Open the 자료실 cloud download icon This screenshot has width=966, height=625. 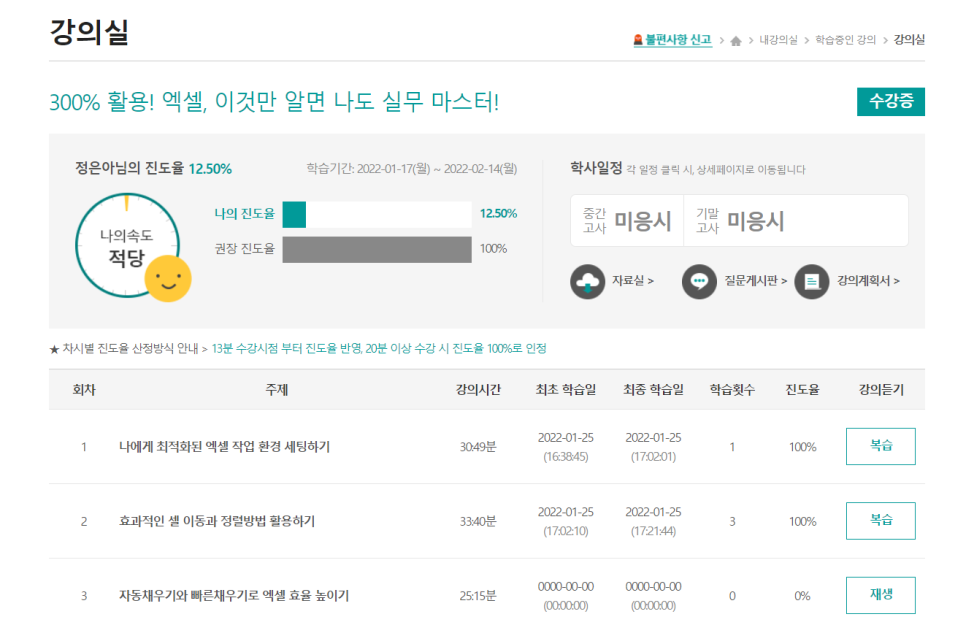click(588, 282)
